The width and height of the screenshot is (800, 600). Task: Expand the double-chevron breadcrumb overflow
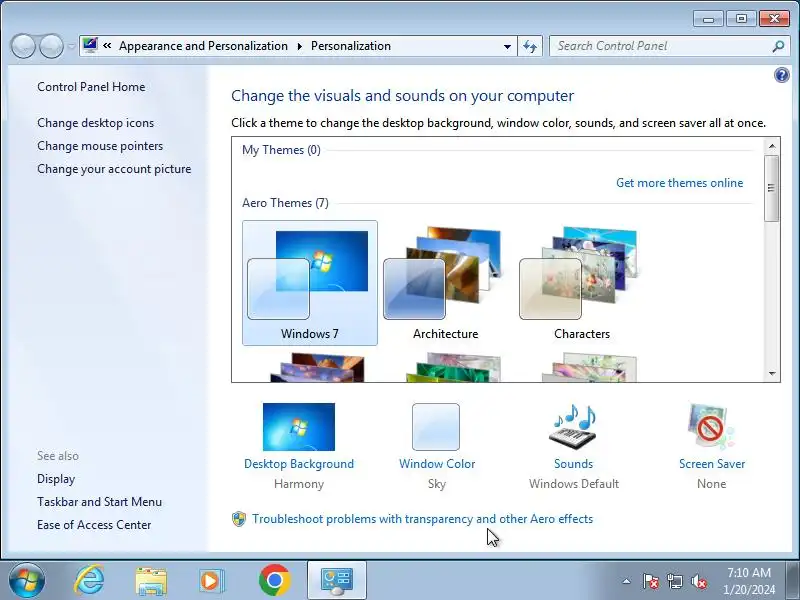tap(107, 45)
